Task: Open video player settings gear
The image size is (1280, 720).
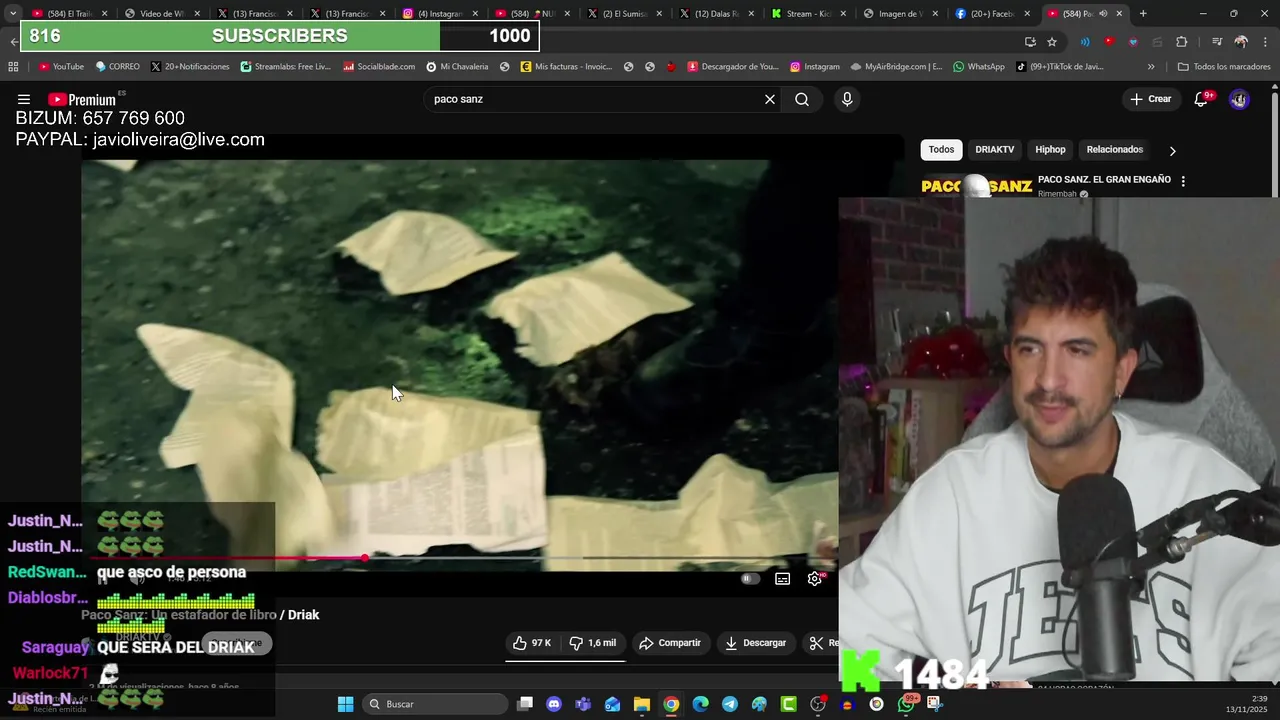Action: (815, 578)
